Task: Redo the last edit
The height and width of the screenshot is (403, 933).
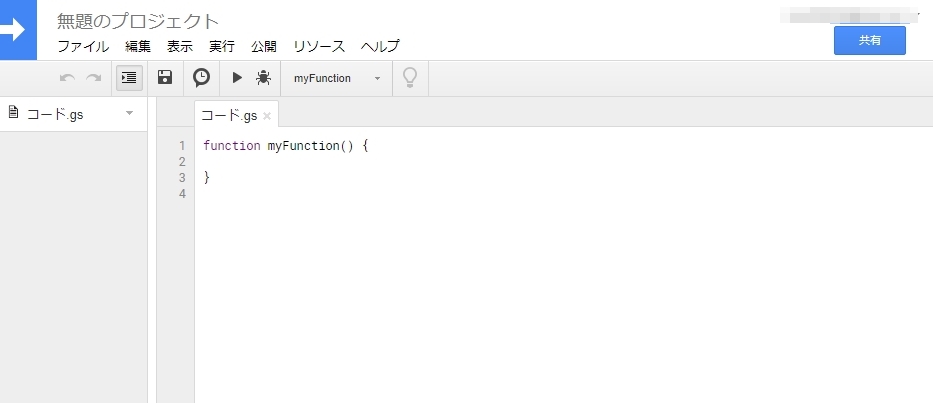Action: click(93, 78)
